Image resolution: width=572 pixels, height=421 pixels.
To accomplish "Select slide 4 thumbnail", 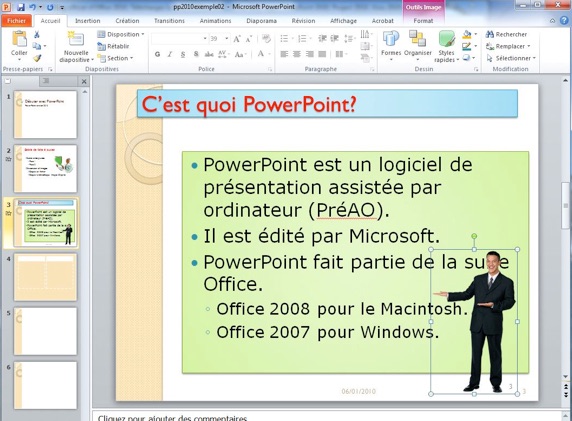I will coord(46,277).
